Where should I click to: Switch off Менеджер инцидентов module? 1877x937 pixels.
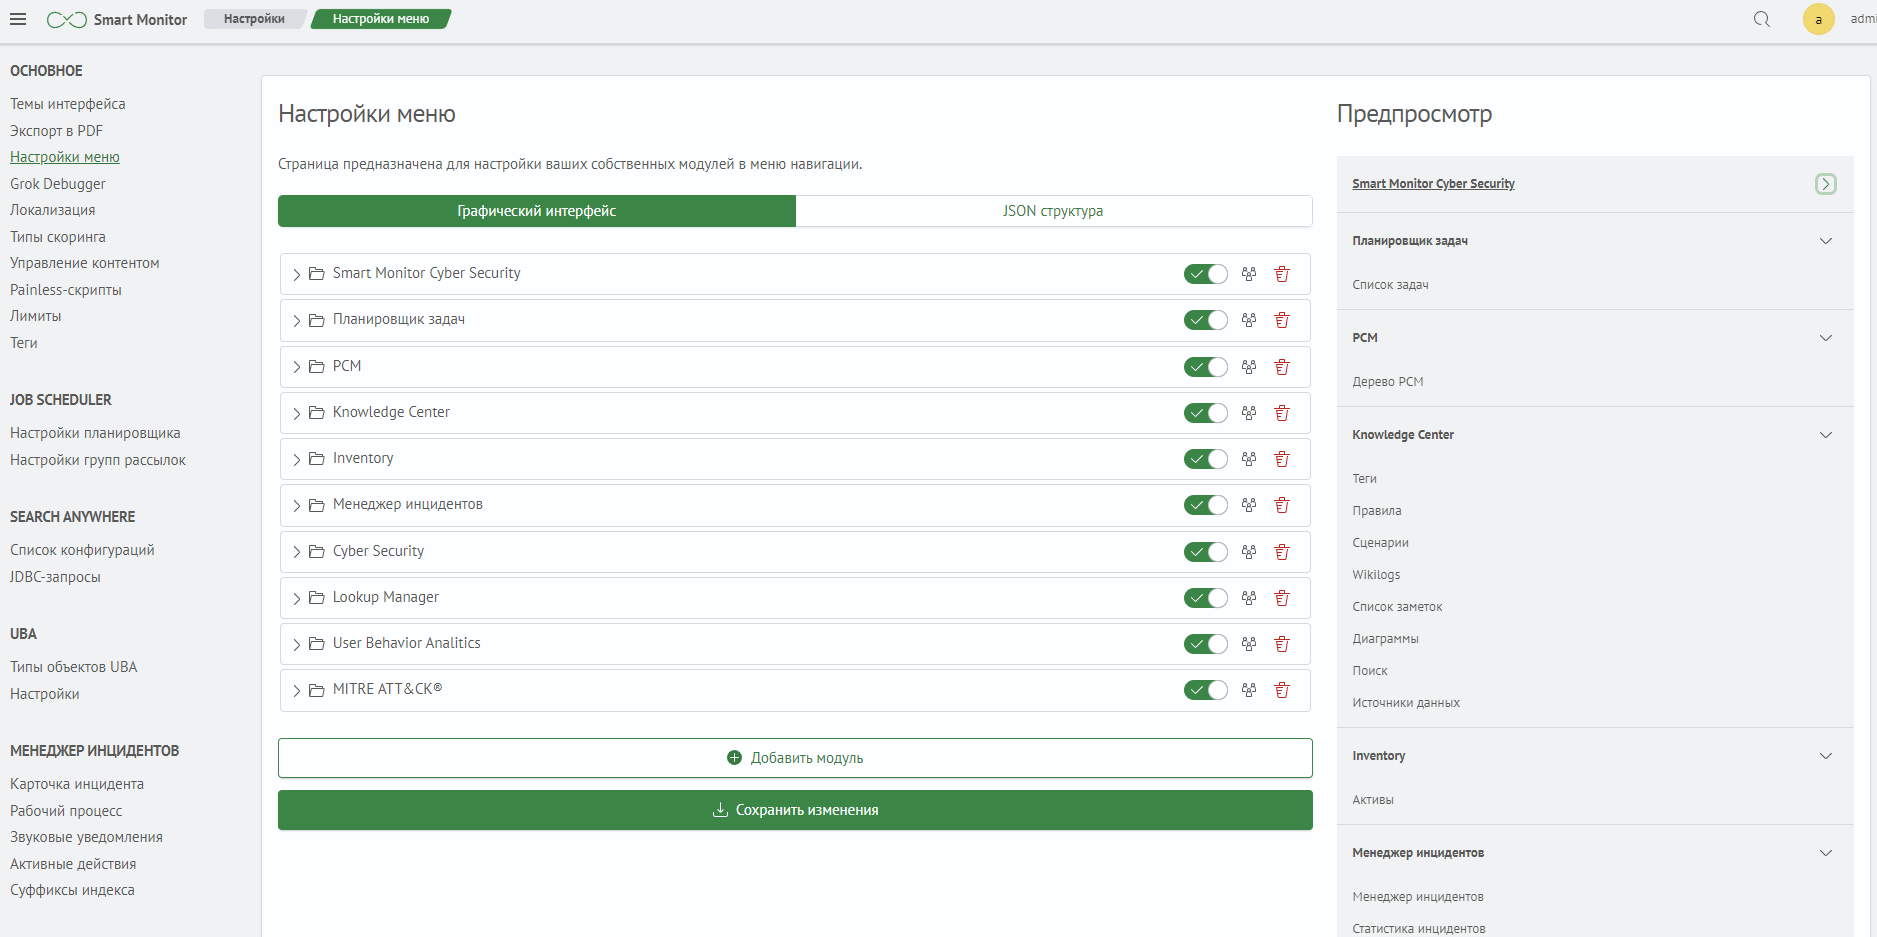coord(1206,505)
